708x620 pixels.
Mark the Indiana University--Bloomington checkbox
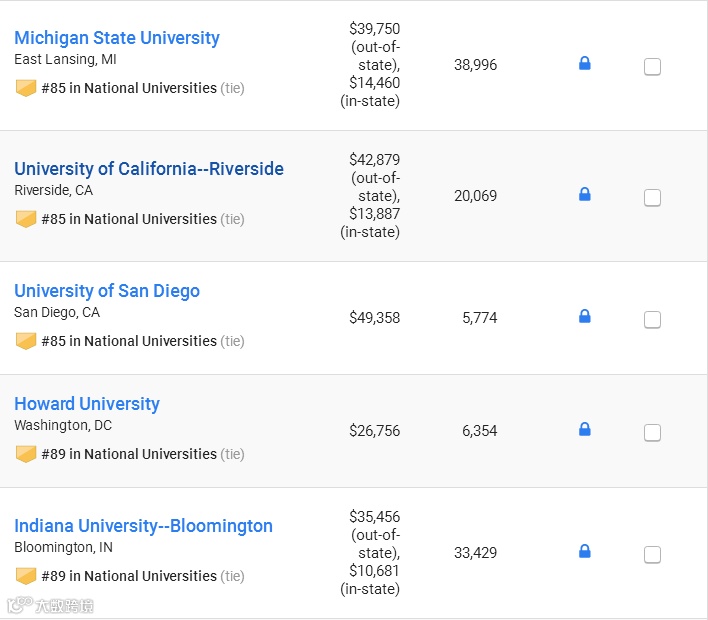pos(652,555)
